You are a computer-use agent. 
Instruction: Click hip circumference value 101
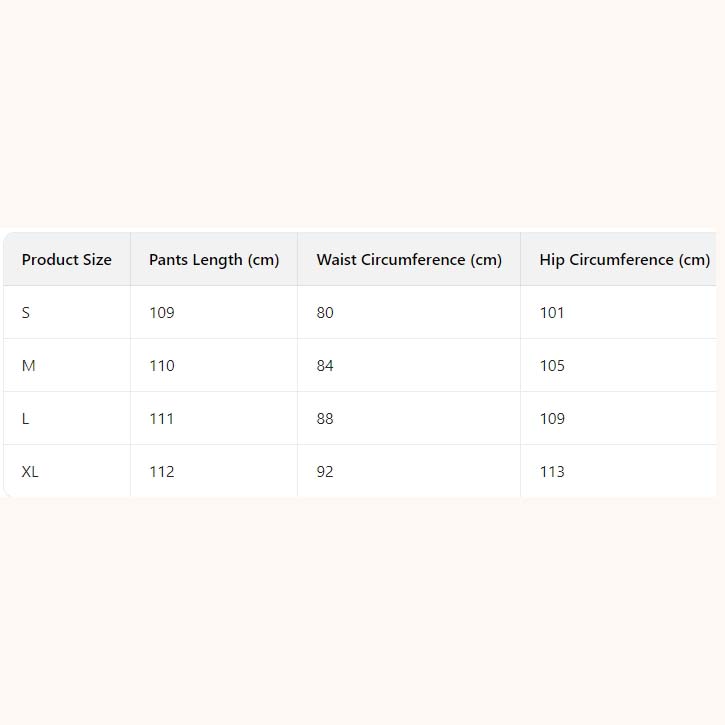click(552, 313)
